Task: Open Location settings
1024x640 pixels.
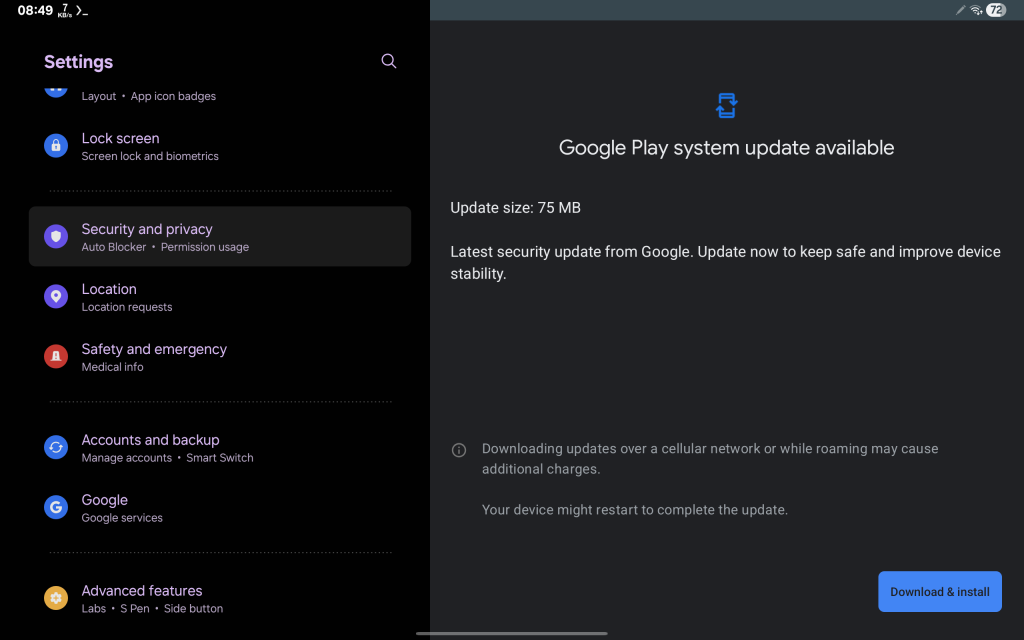Action: coord(219,296)
